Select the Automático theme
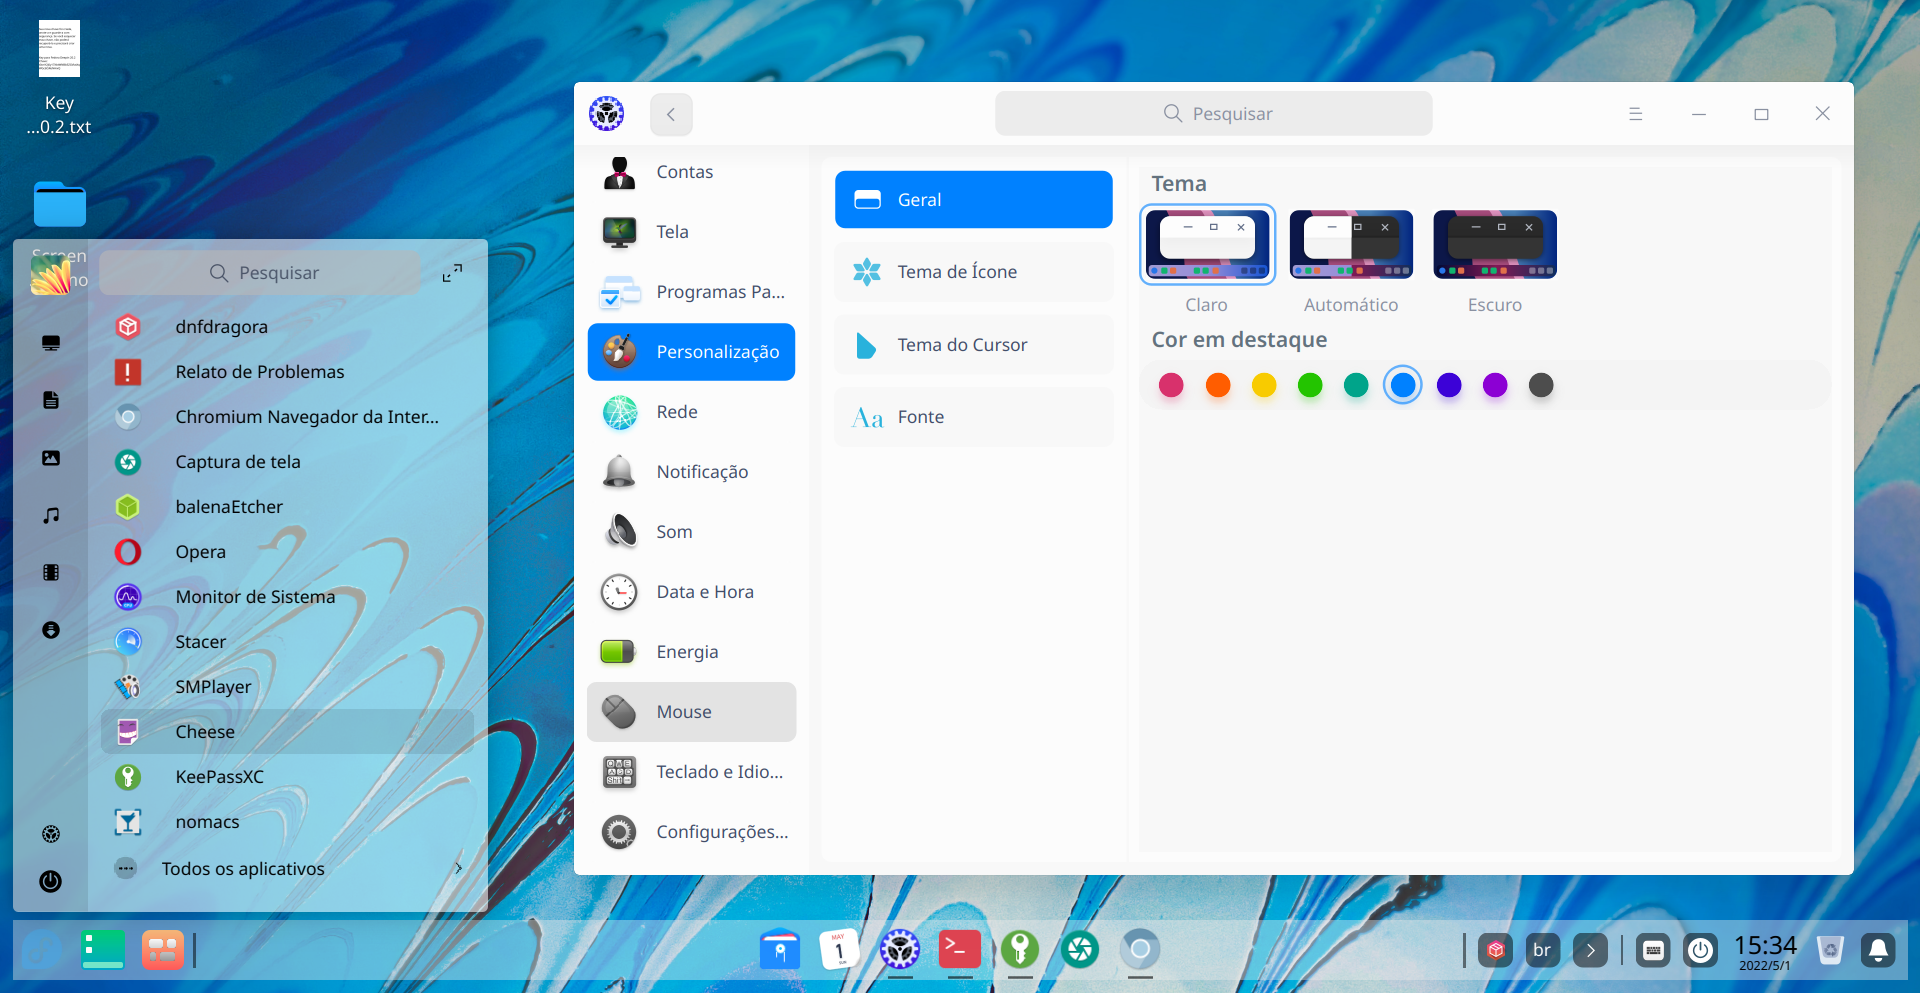This screenshot has height=993, width=1920. point(1351,244)
